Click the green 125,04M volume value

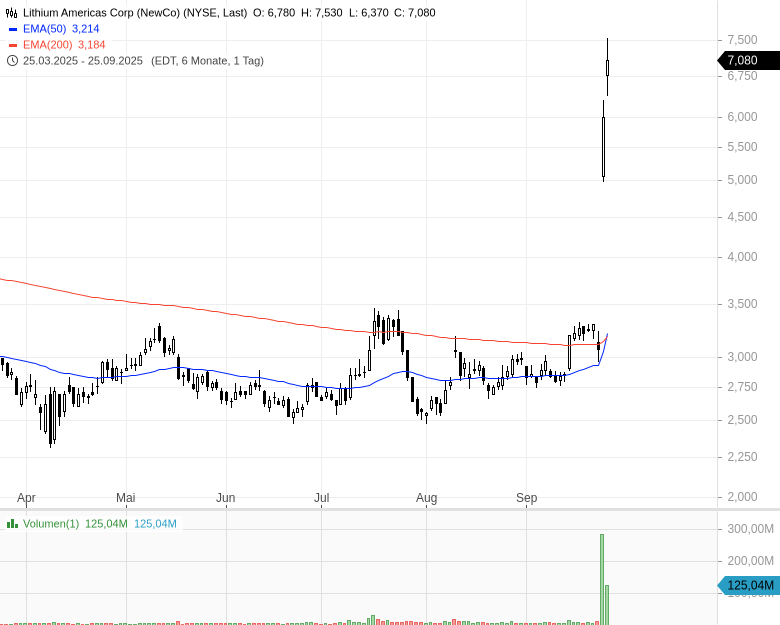coord(106,523)
